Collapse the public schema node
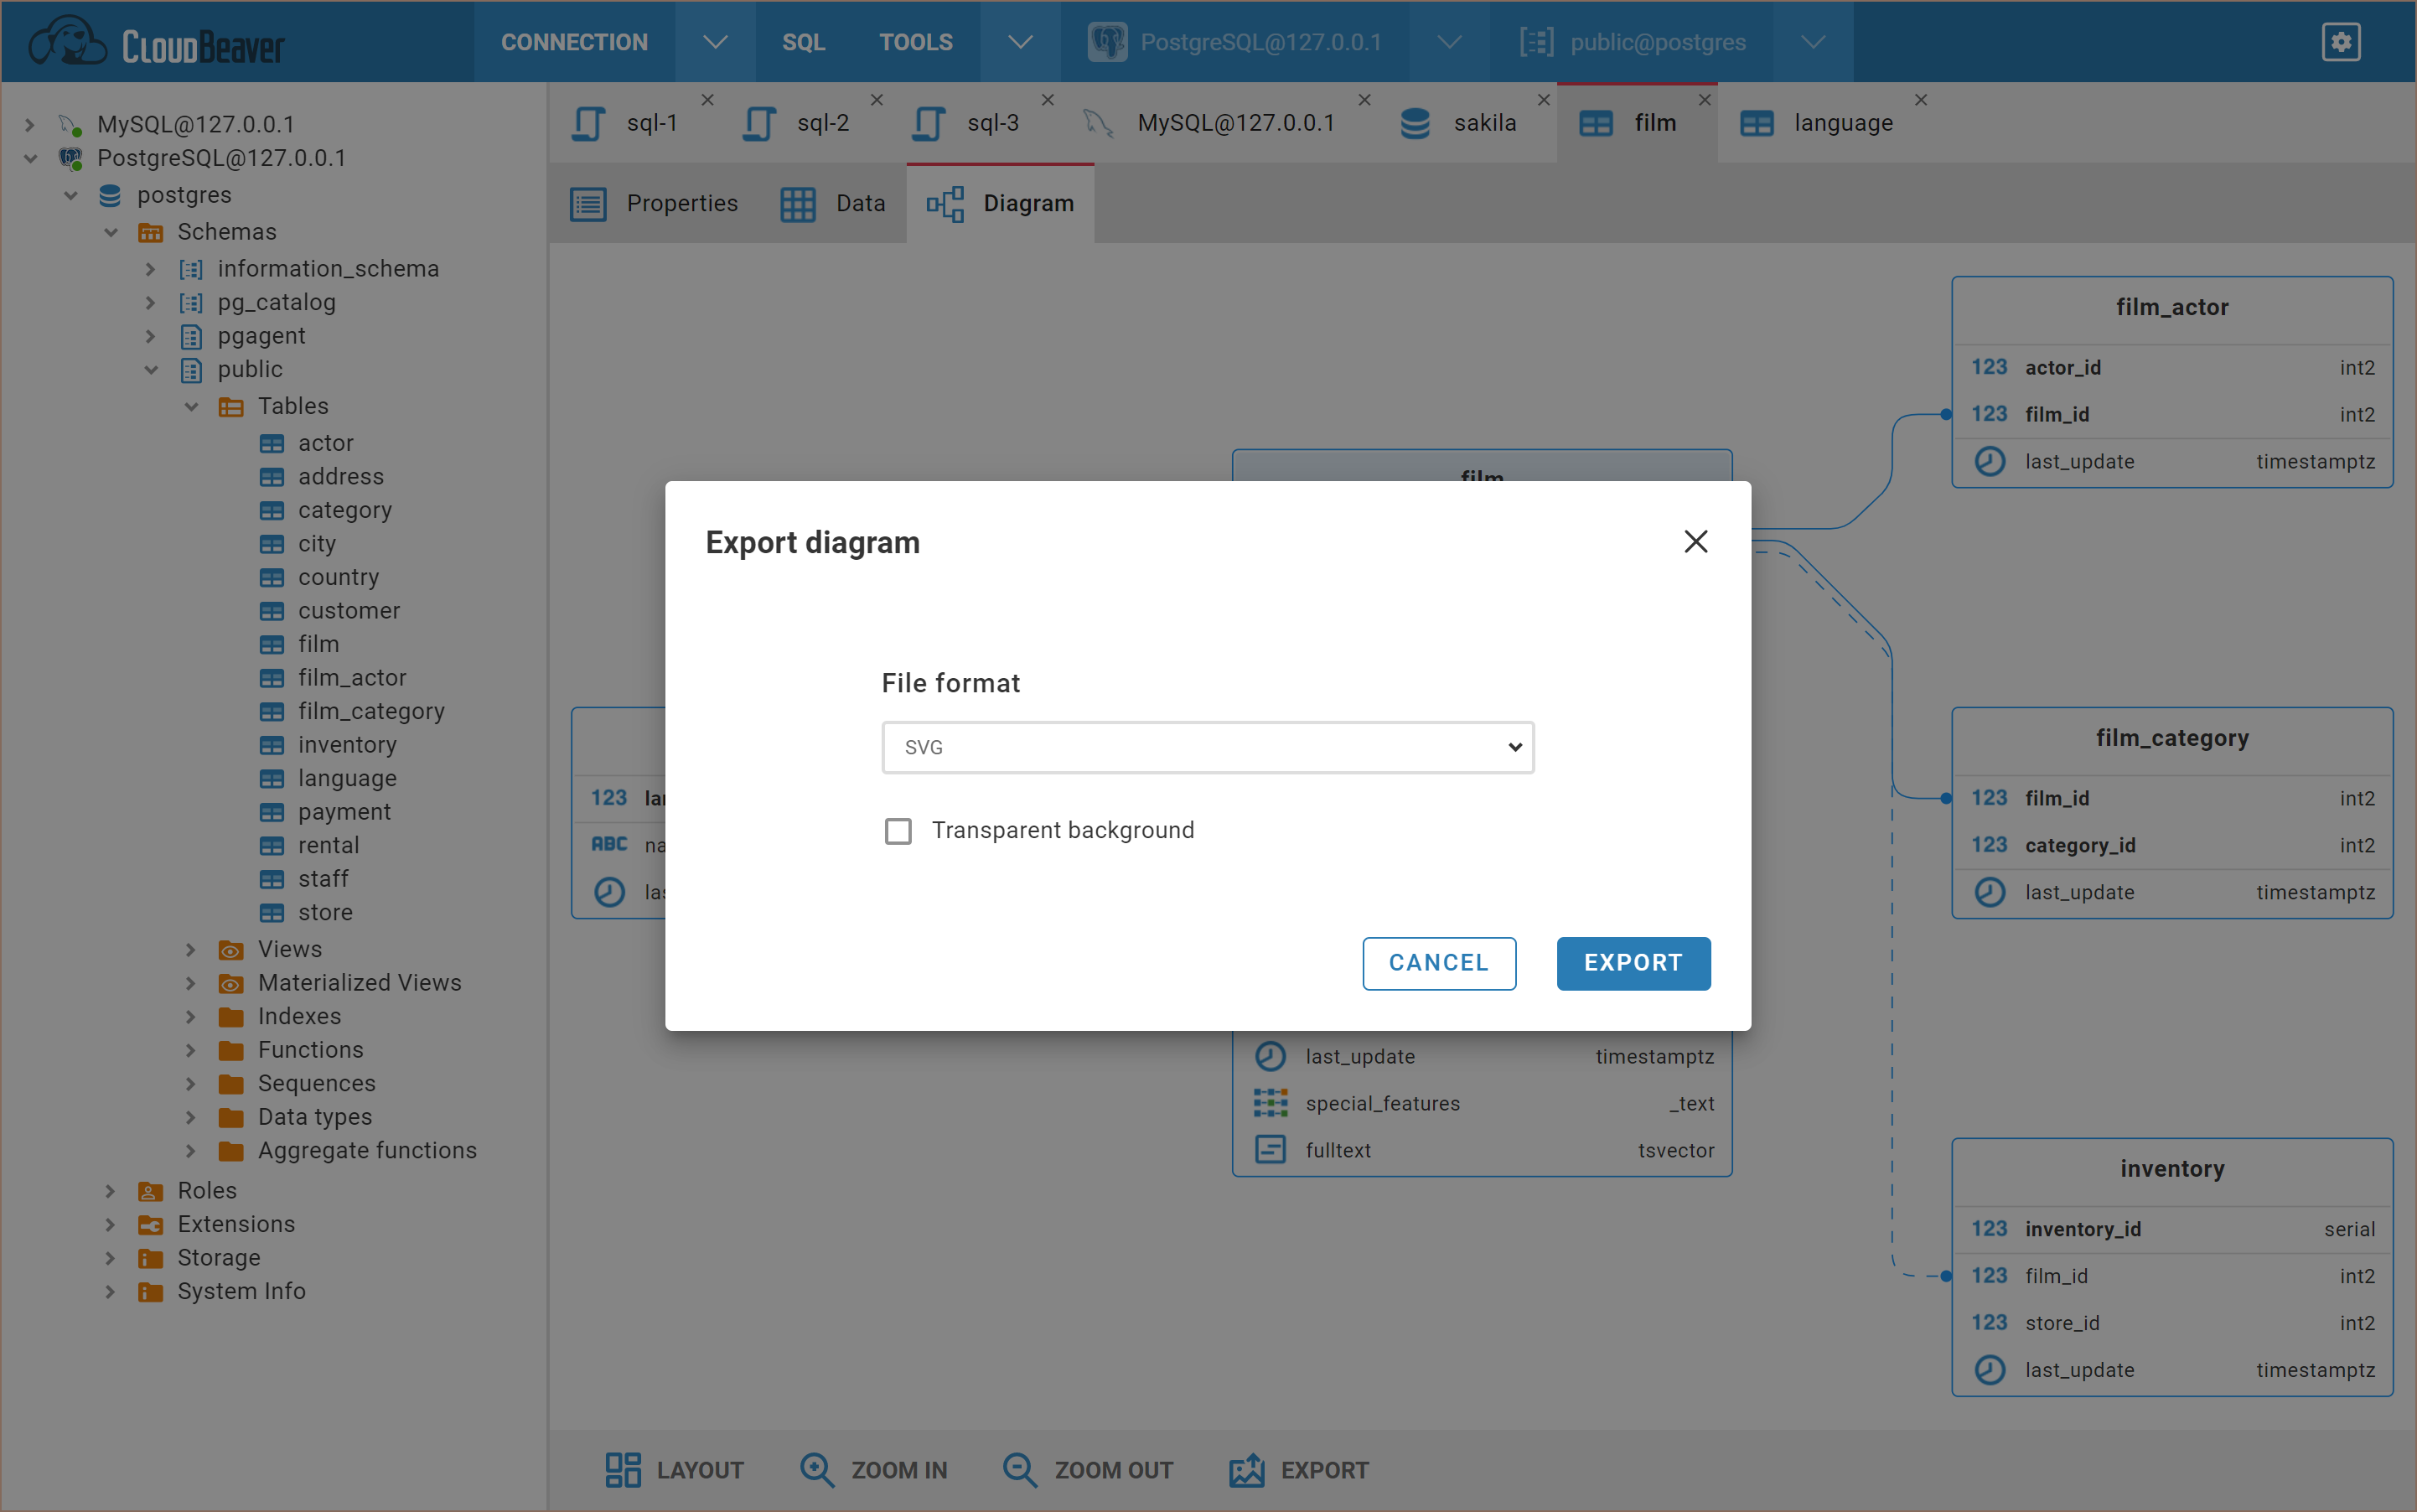Viewport: 2417px width, 1512px height. (151, 369)
